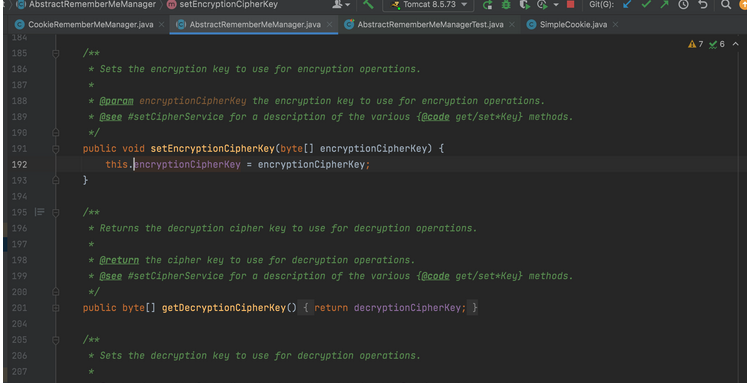747x383 pixels.
Task: Click the Rerun Tomcat icon
Action: (x=487, y=5)
